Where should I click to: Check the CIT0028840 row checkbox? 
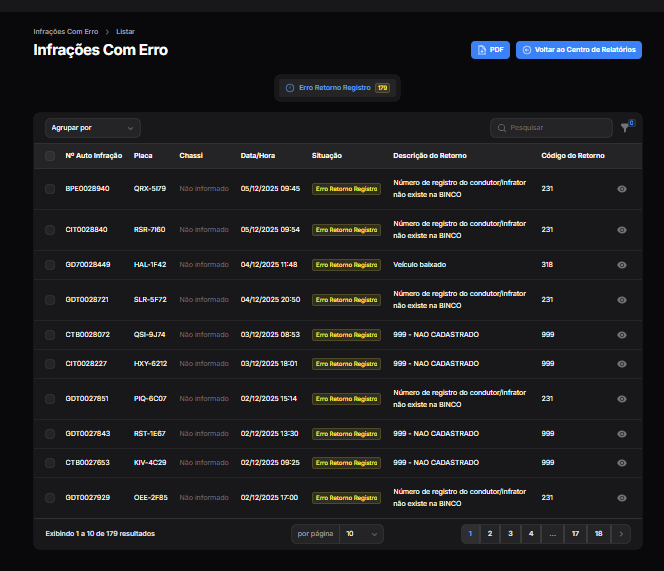[50, 230]
